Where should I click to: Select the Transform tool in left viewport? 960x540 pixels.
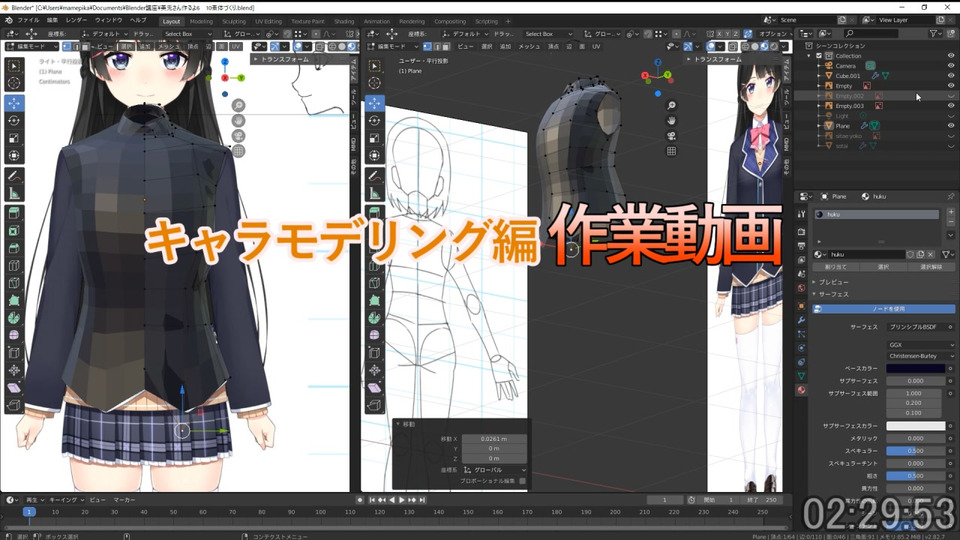pos(14,156)
